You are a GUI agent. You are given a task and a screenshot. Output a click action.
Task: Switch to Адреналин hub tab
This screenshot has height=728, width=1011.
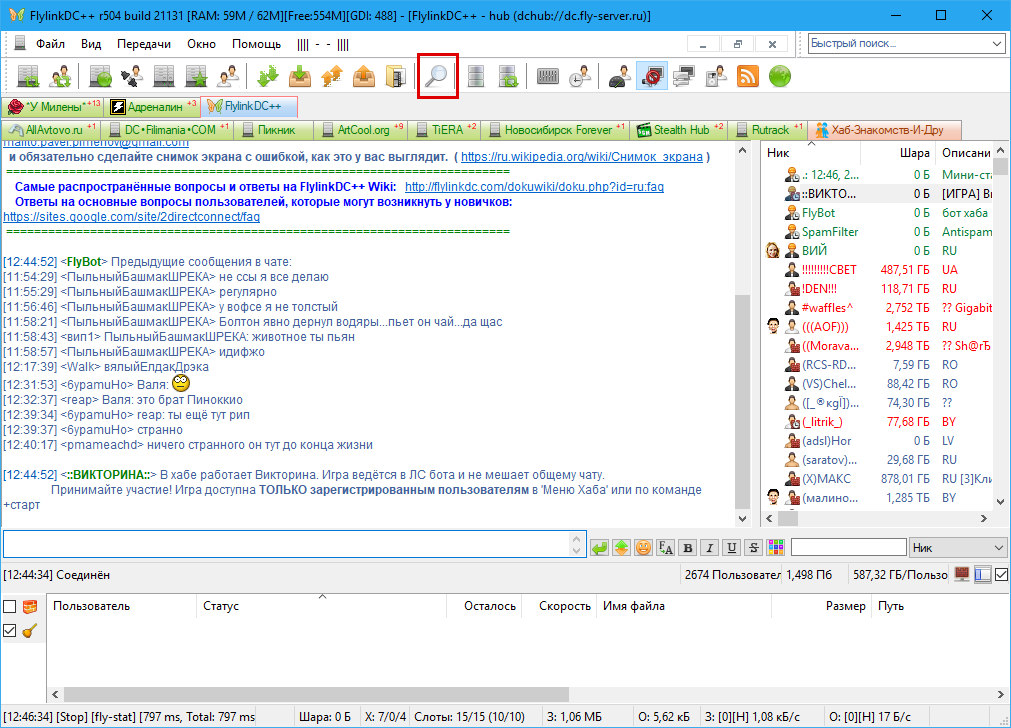tap(153, 106)
